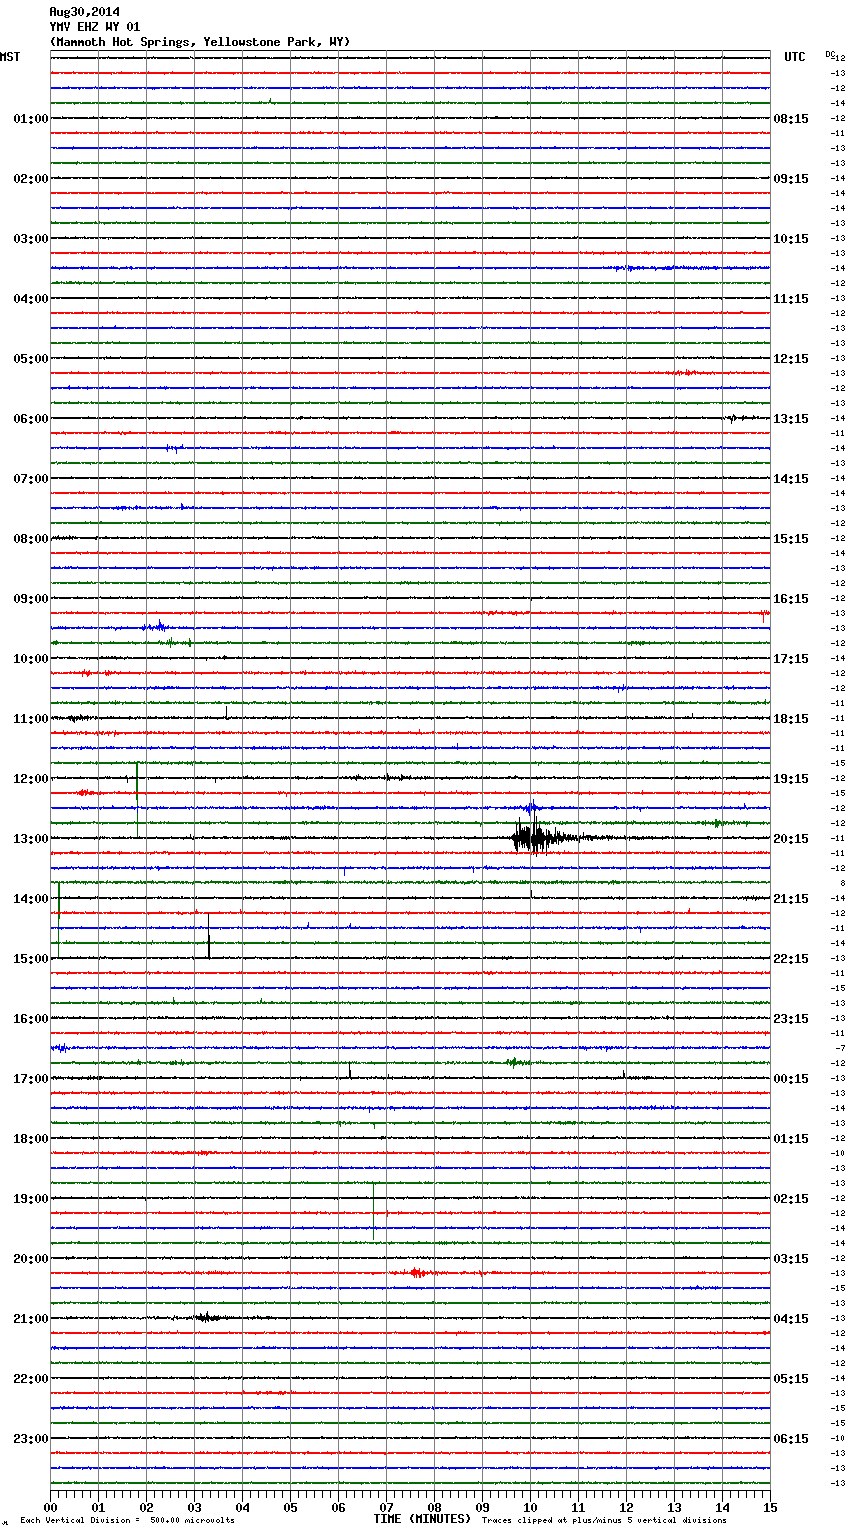The height and width of the screenshot is (1534, 850).
Task: Click minute 03 on the bottom axis
Action: tap(194, 1506)
